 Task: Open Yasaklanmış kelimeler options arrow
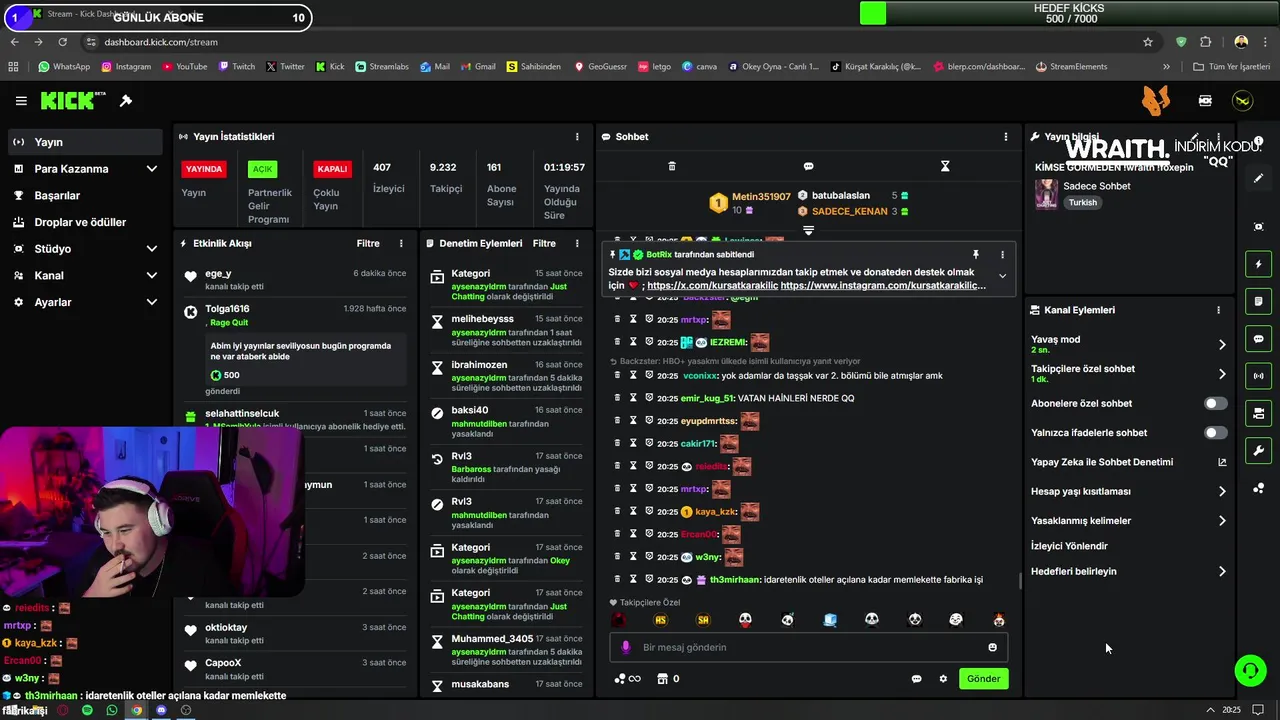(x=1221, y=521)
